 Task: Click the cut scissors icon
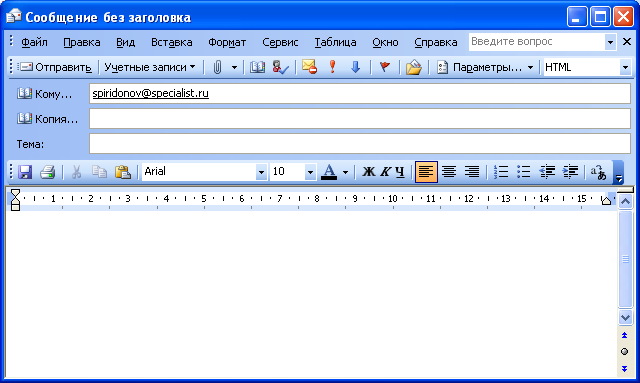click(x=76, y=172)
